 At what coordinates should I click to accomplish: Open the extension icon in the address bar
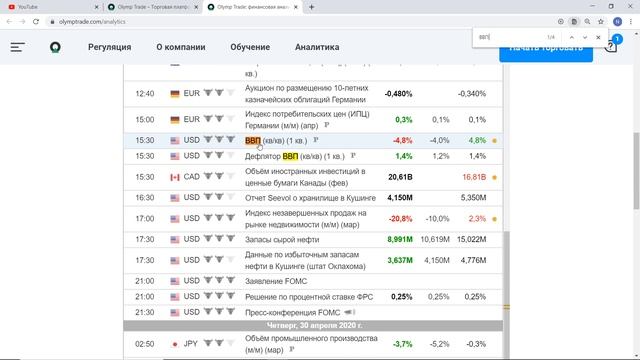tap(574, 22)
